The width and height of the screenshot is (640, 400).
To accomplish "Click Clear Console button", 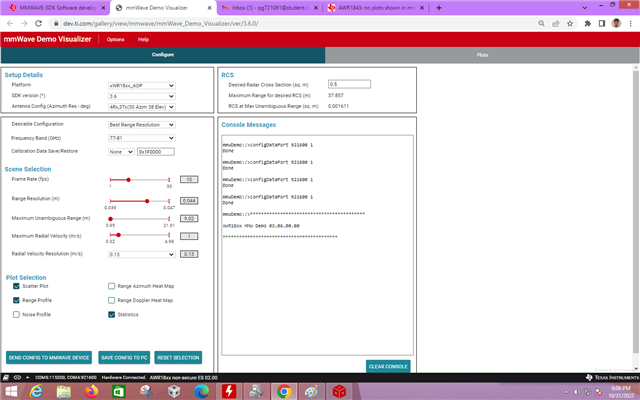I will tap(388, 367).
